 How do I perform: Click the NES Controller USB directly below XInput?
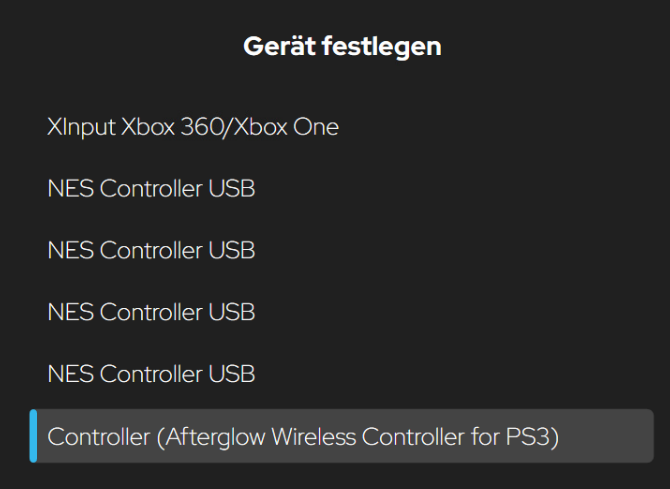point(151,188)
